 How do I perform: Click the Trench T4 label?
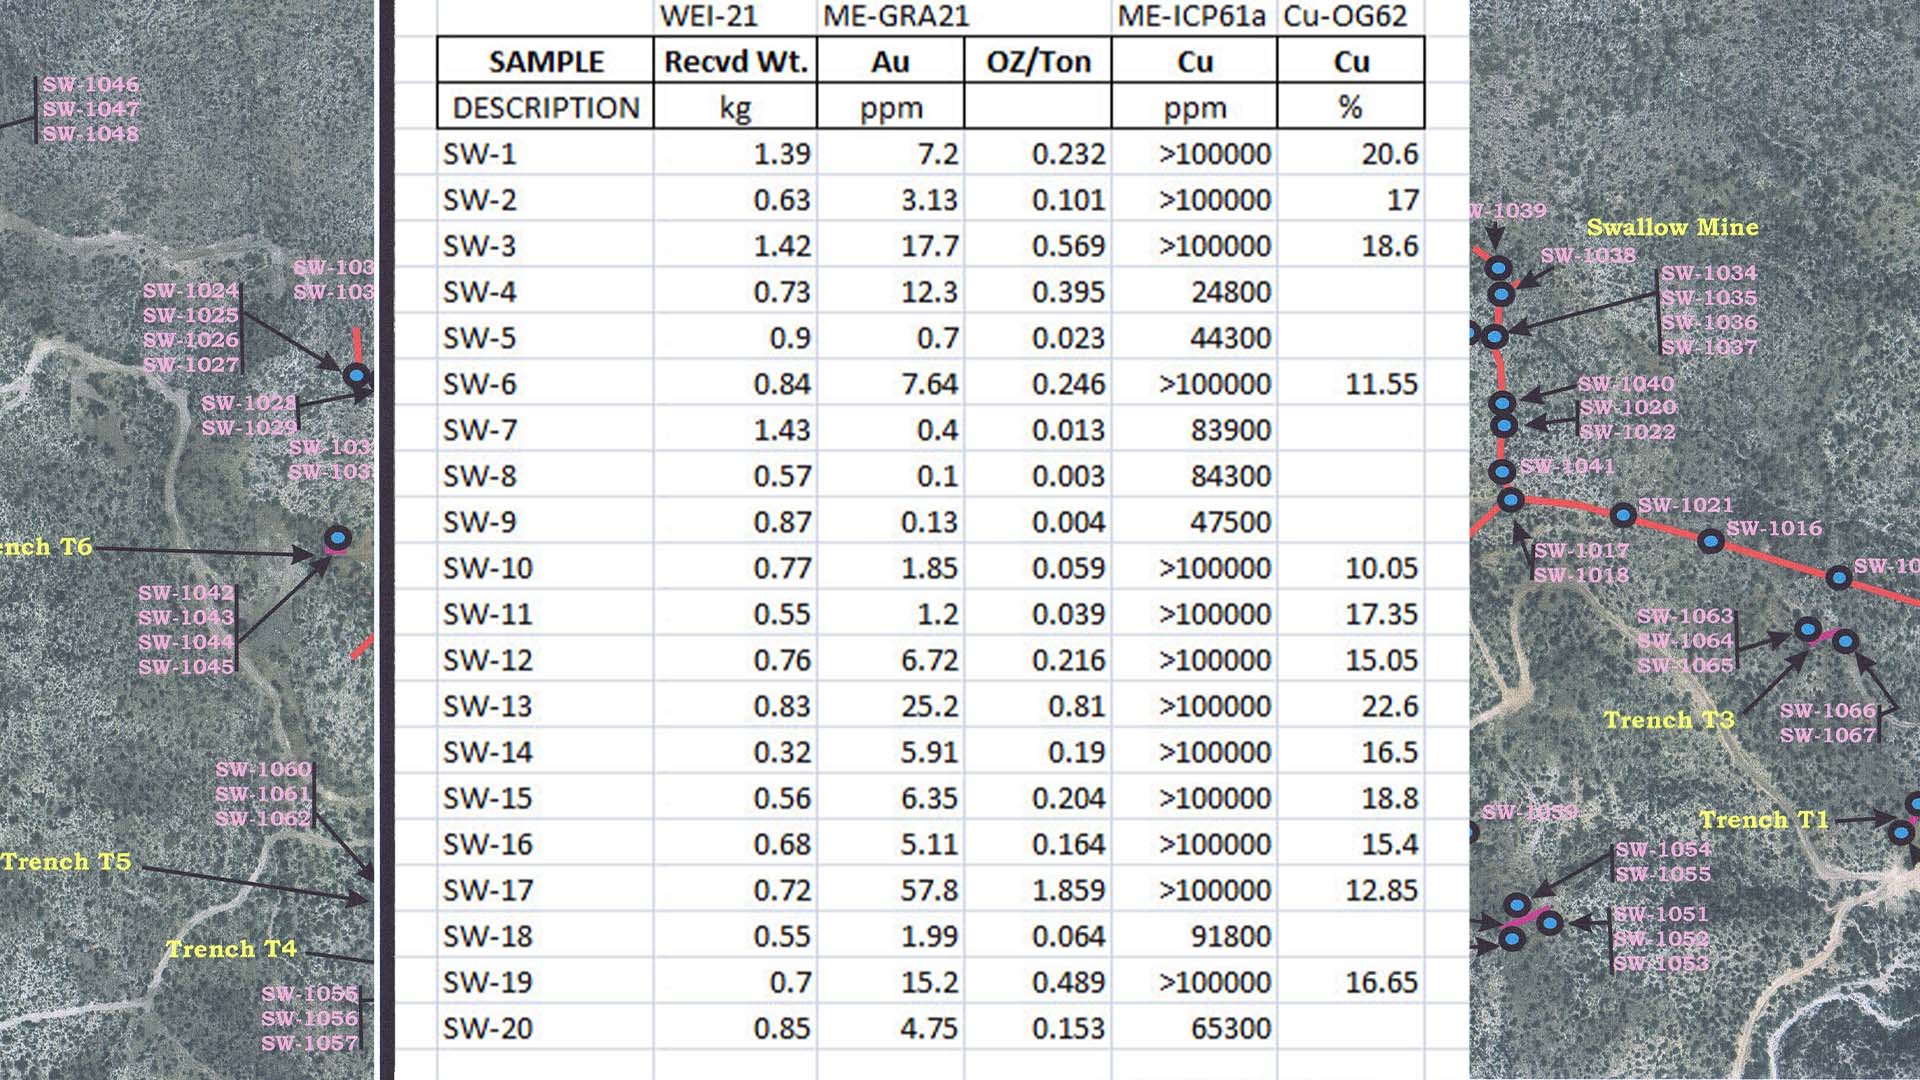(x=231, y=948)
